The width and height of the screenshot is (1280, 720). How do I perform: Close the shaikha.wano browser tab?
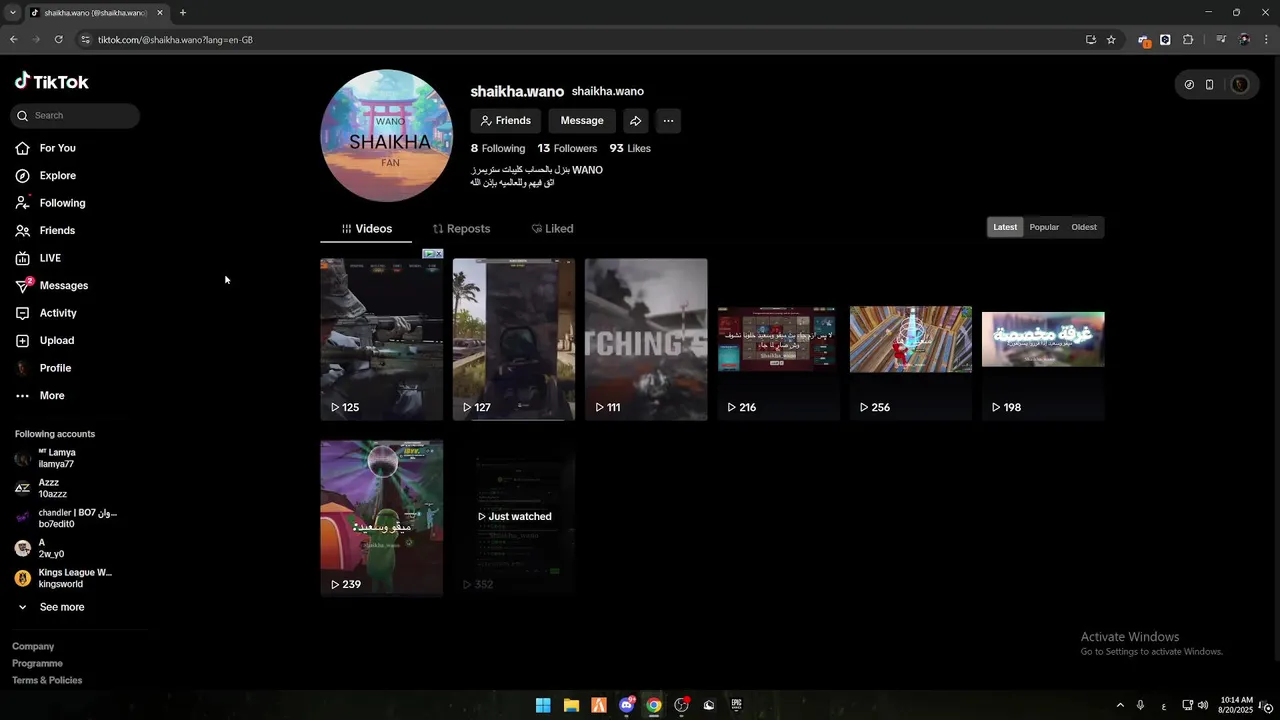click(x=160, y=13)
